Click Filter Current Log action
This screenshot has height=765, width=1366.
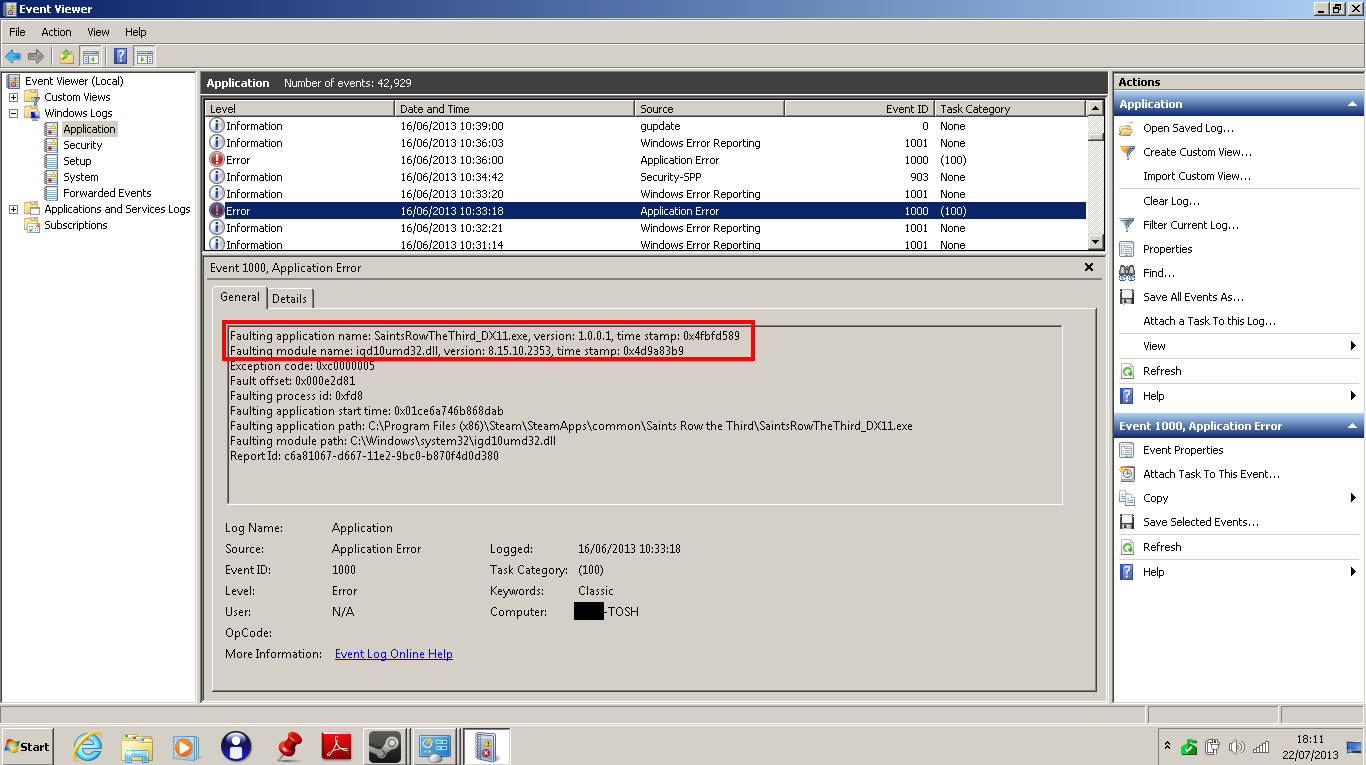pos(1191,225)
